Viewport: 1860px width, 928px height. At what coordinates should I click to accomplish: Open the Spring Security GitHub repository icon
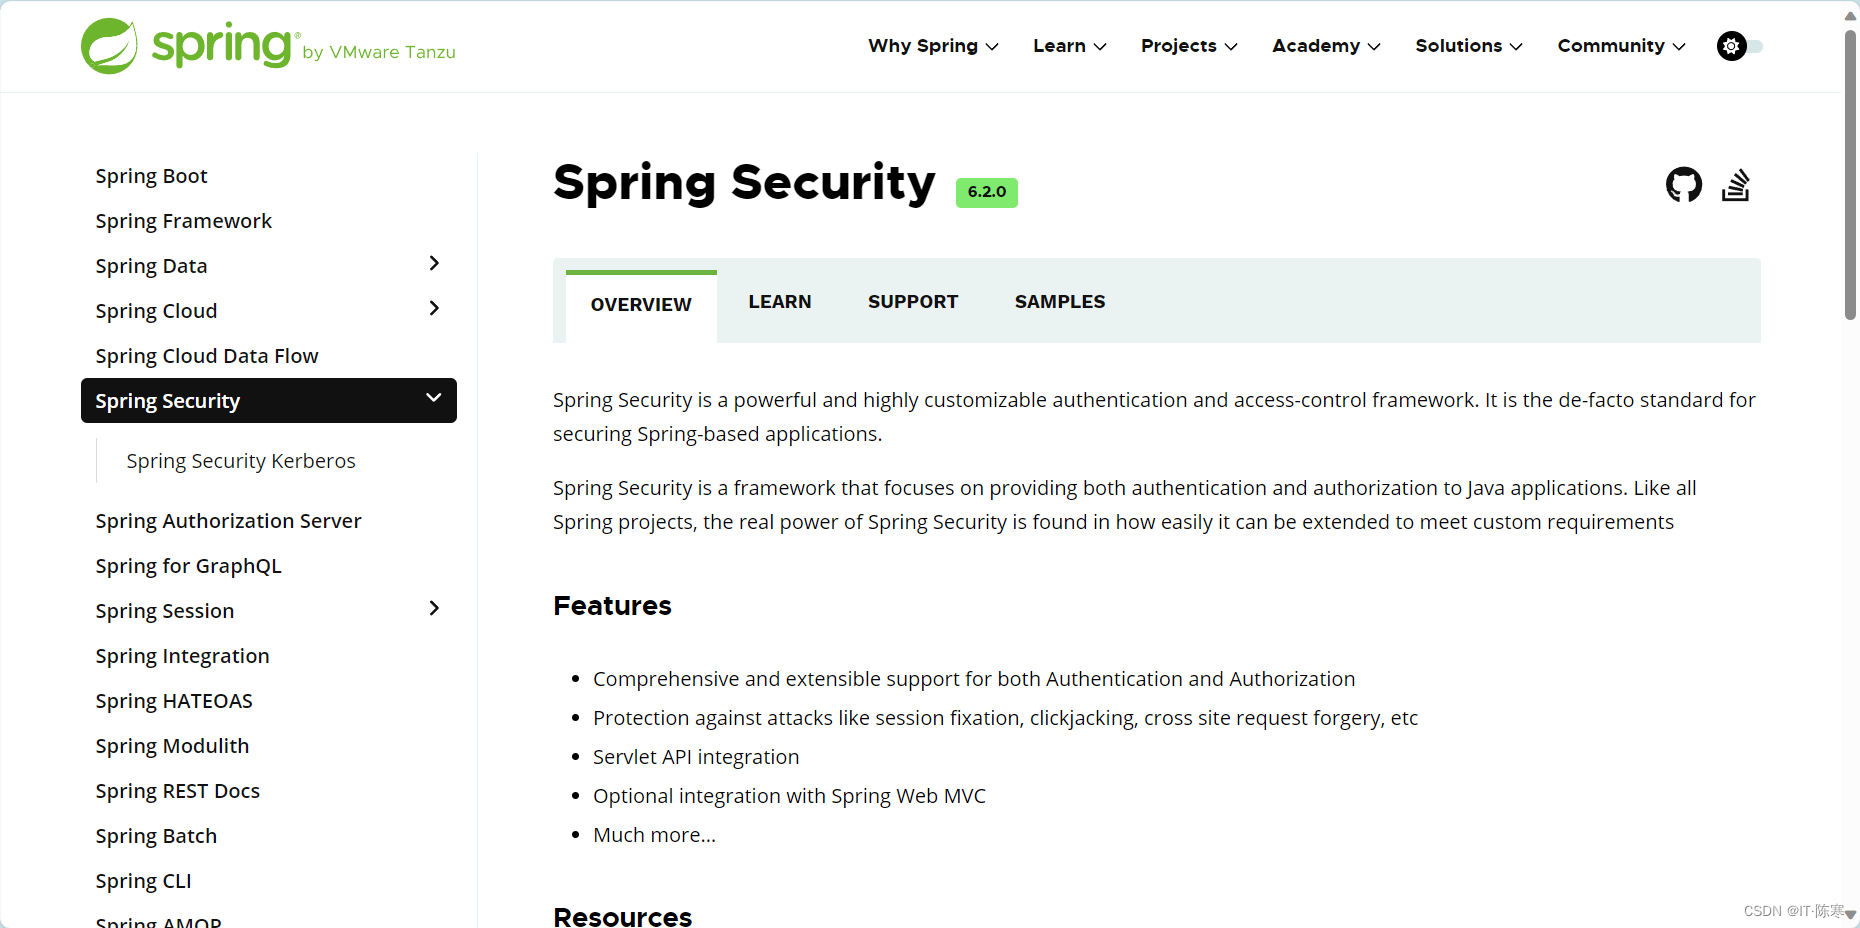pyautogui.click(x=1684, y=184)
